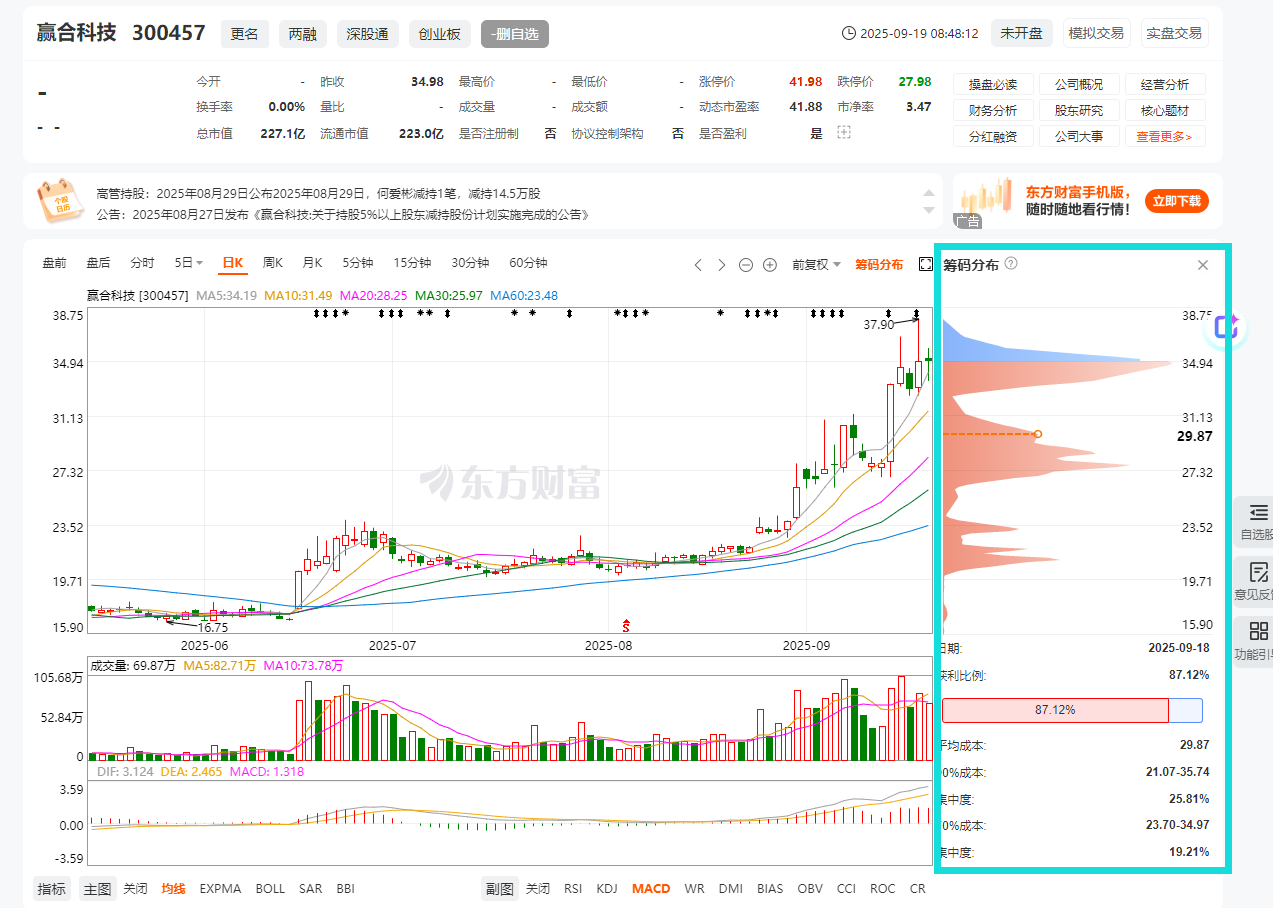1273x908 pixels.
Task: Enable EXPMA overlay on main chart
Action: click(220, 888)
